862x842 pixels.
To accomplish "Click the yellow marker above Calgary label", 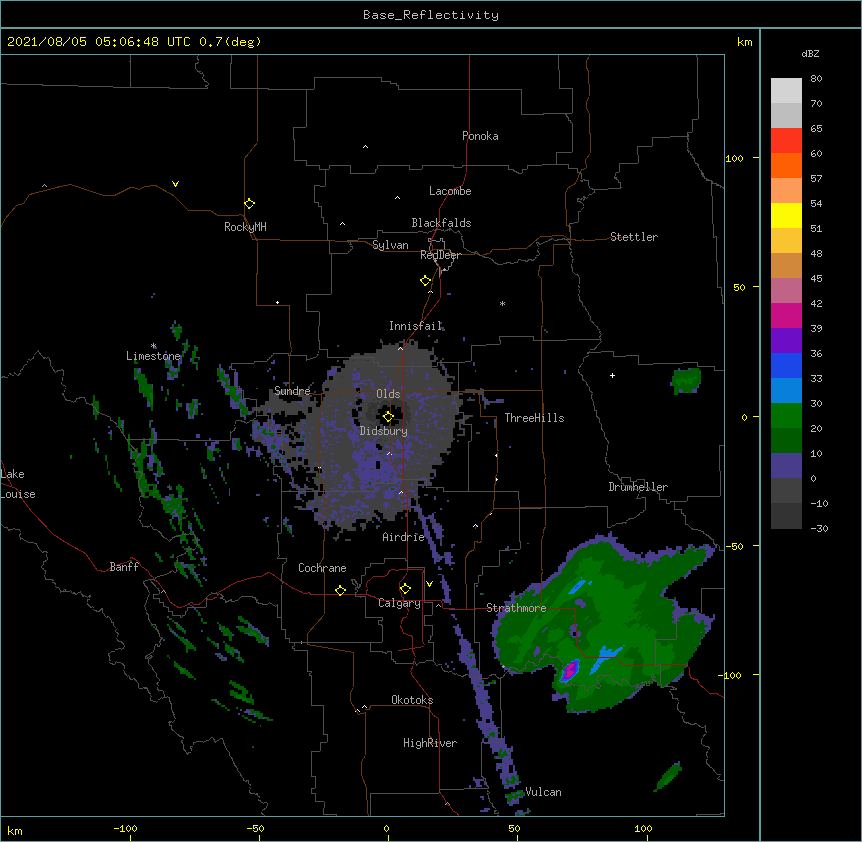I will [x=405, y=589].
